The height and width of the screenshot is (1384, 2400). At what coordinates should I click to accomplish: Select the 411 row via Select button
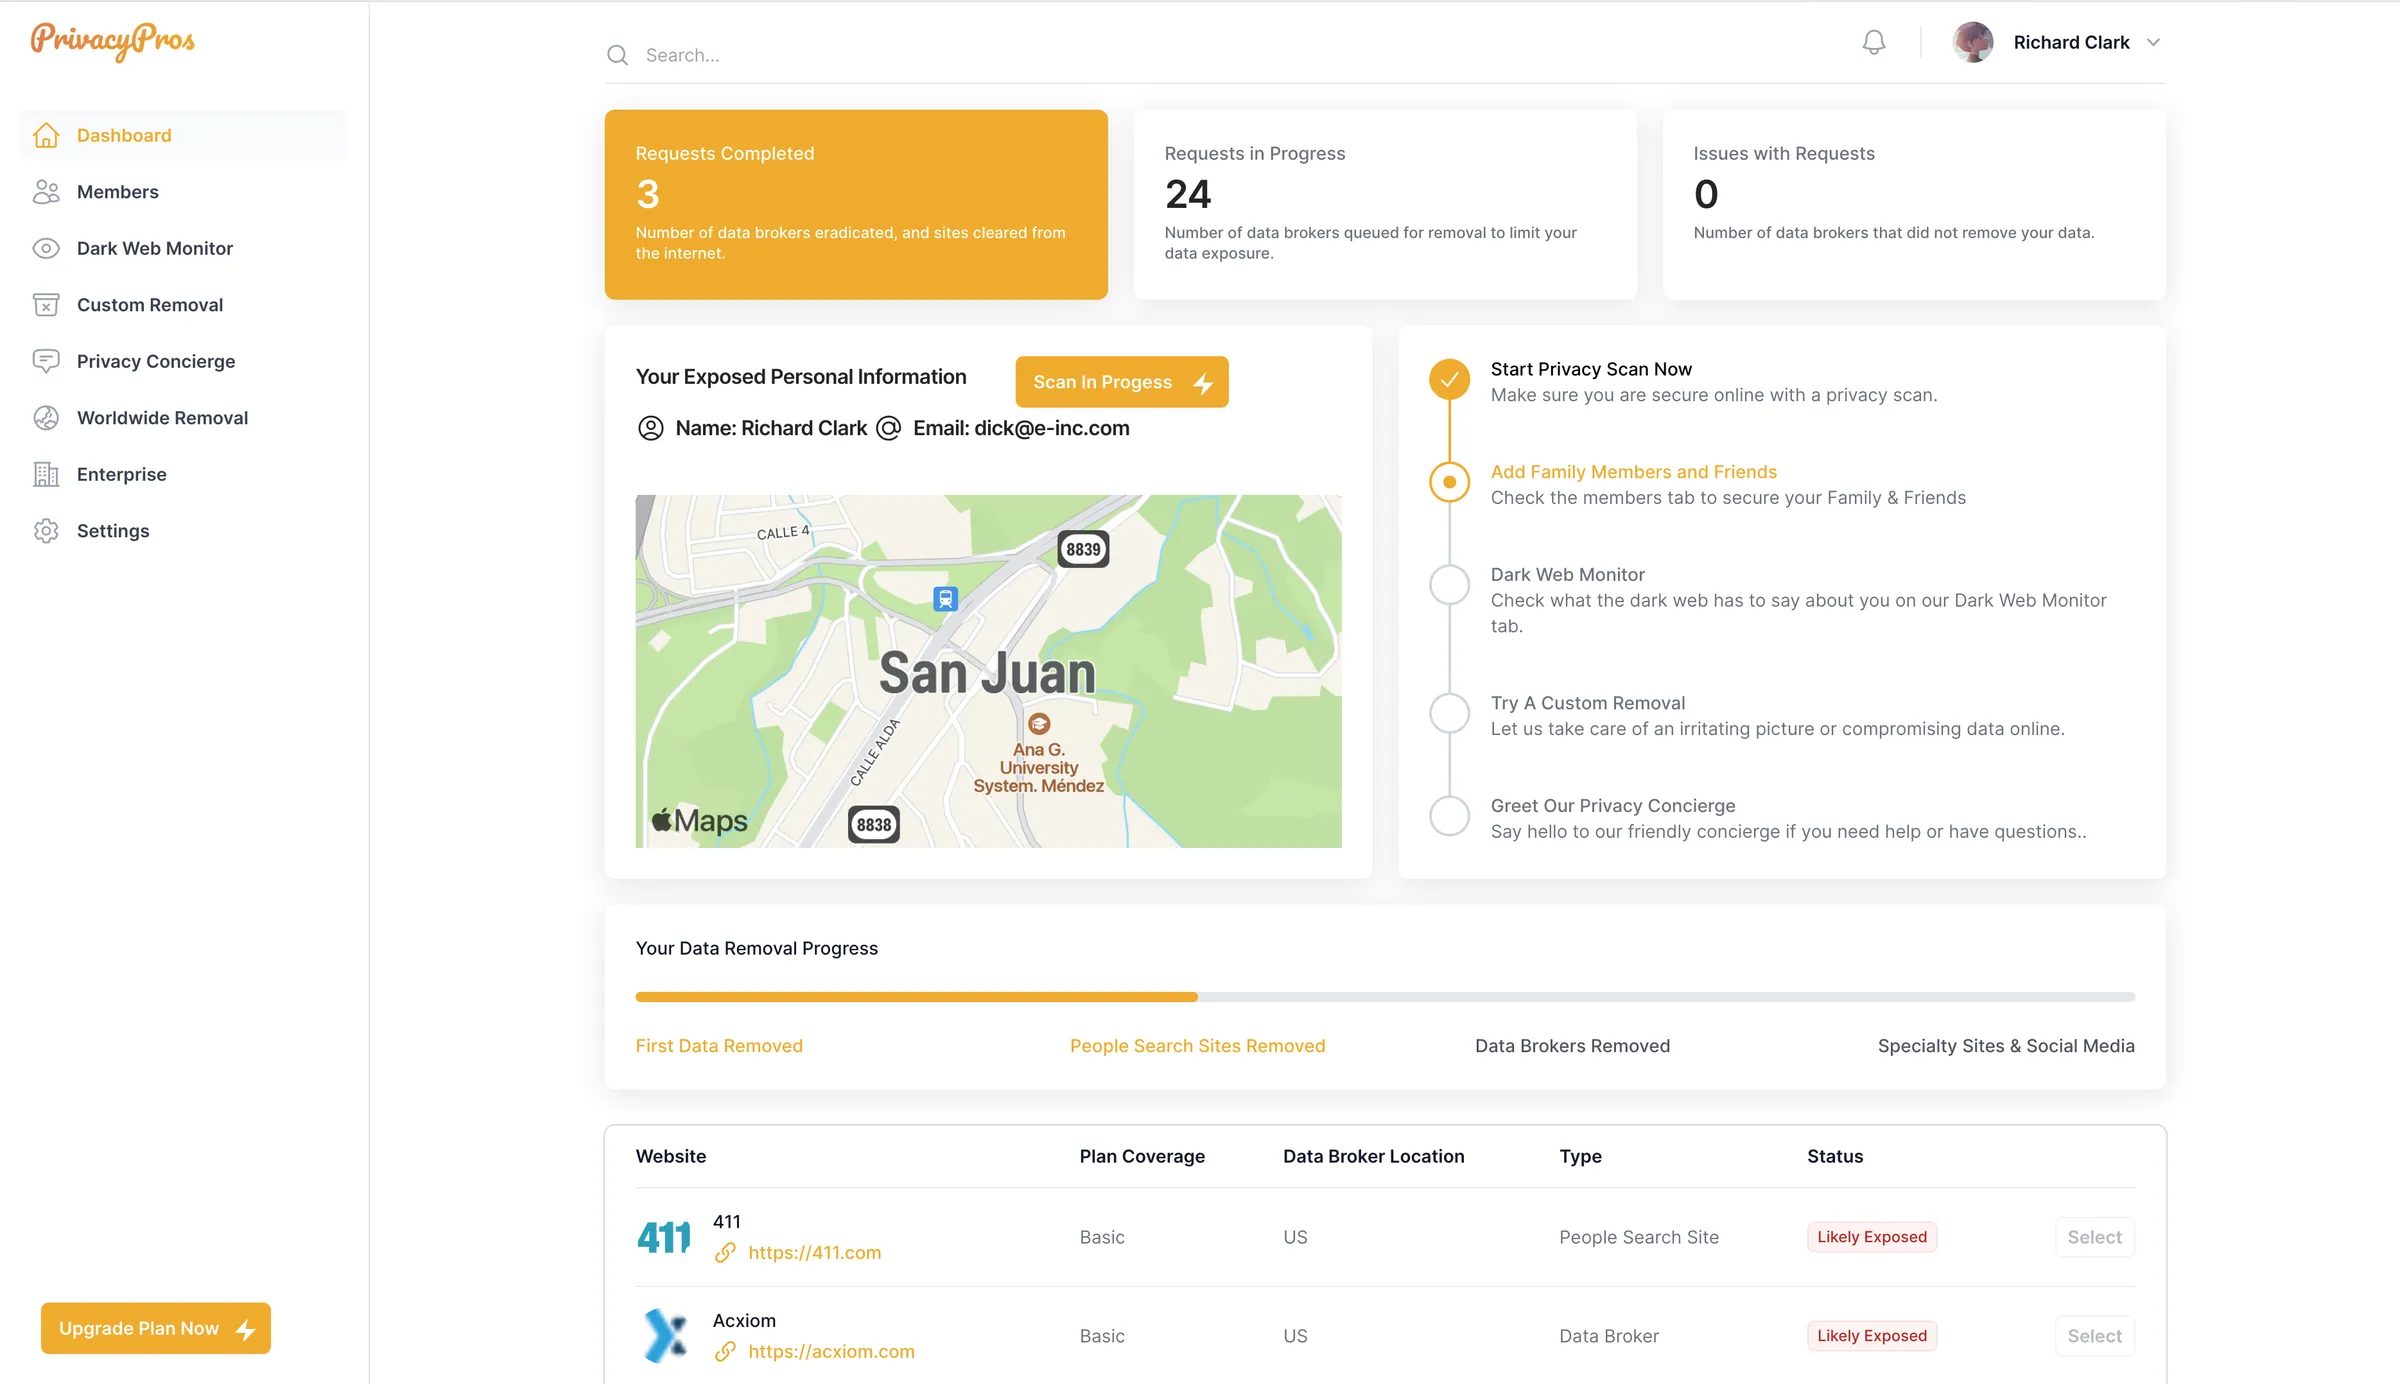[2094, 1237]
